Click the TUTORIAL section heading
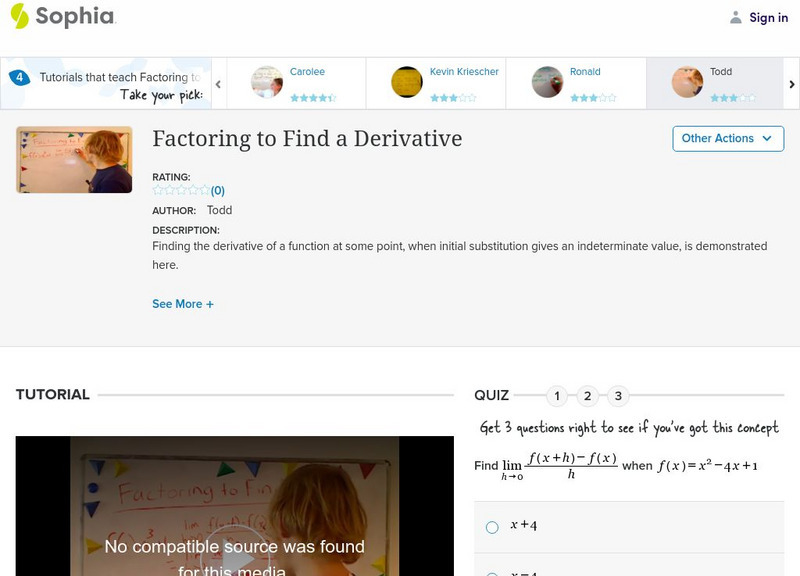 click(53, 394)
